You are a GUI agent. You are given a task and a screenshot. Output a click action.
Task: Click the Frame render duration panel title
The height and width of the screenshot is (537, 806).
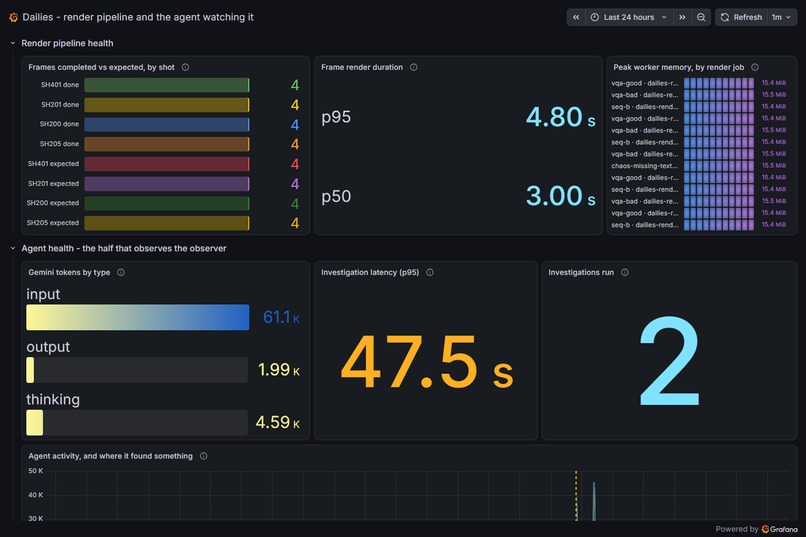tap(362, 67)
